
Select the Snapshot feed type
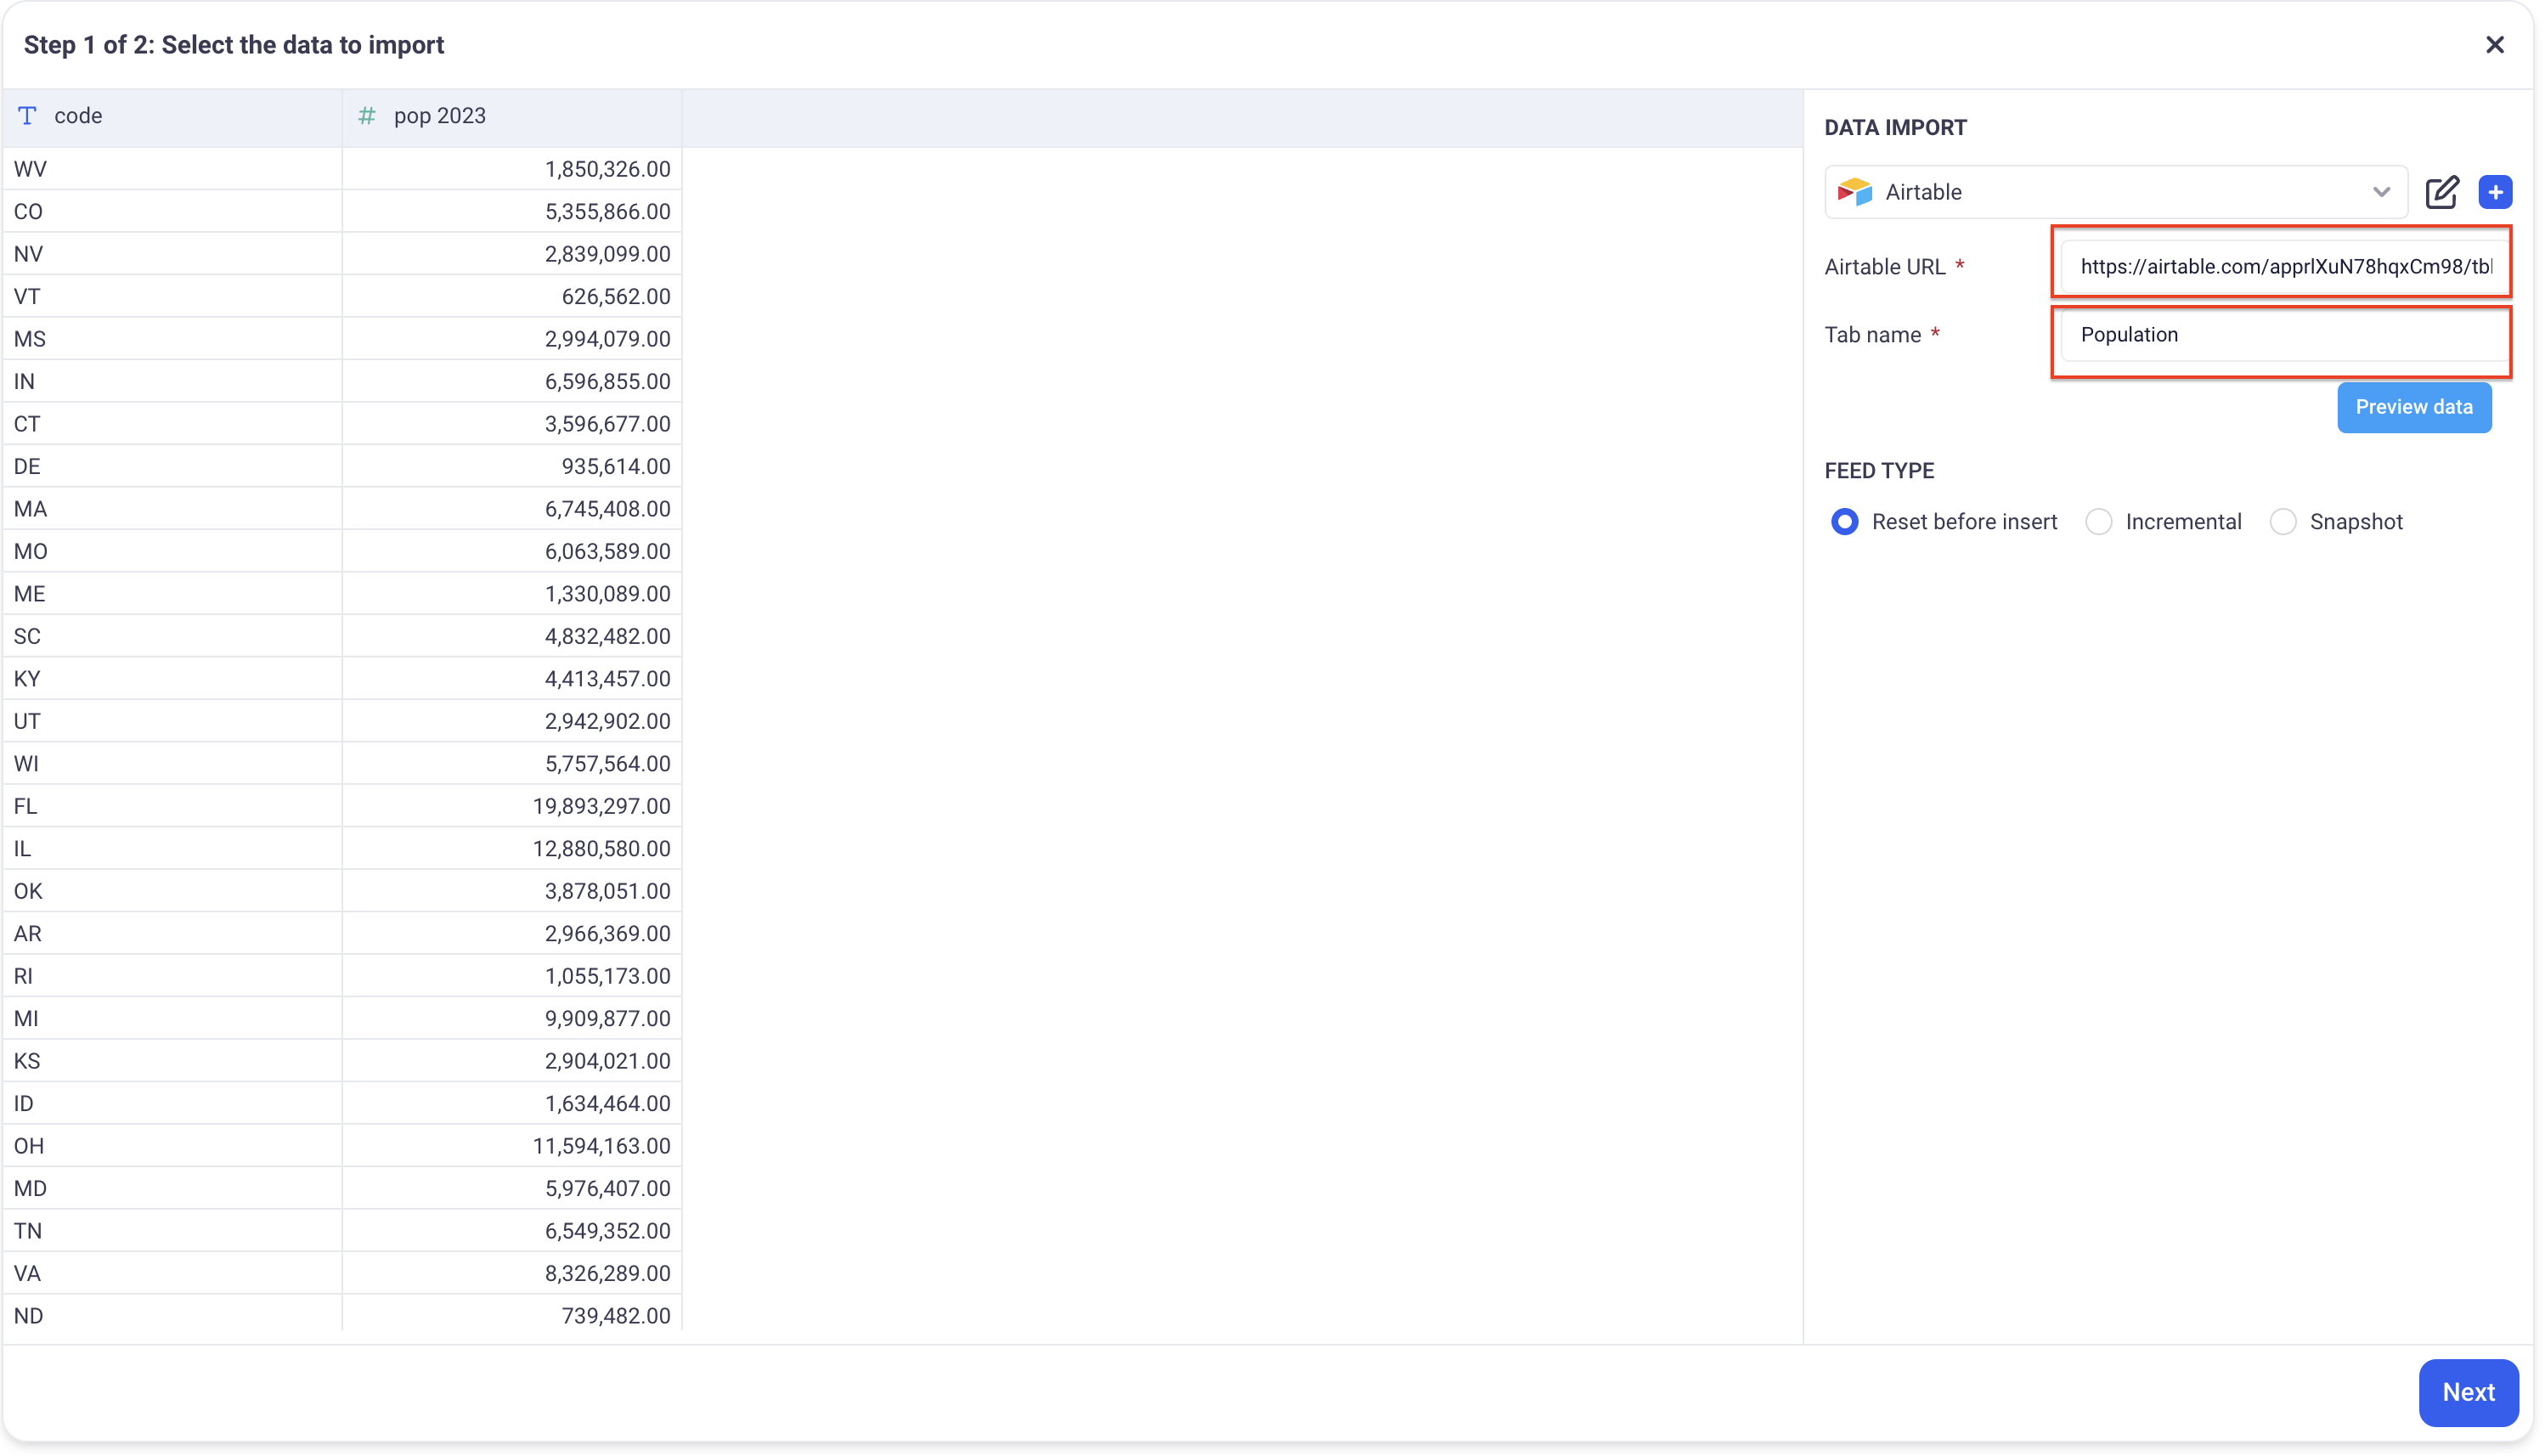coord(2282,522)
